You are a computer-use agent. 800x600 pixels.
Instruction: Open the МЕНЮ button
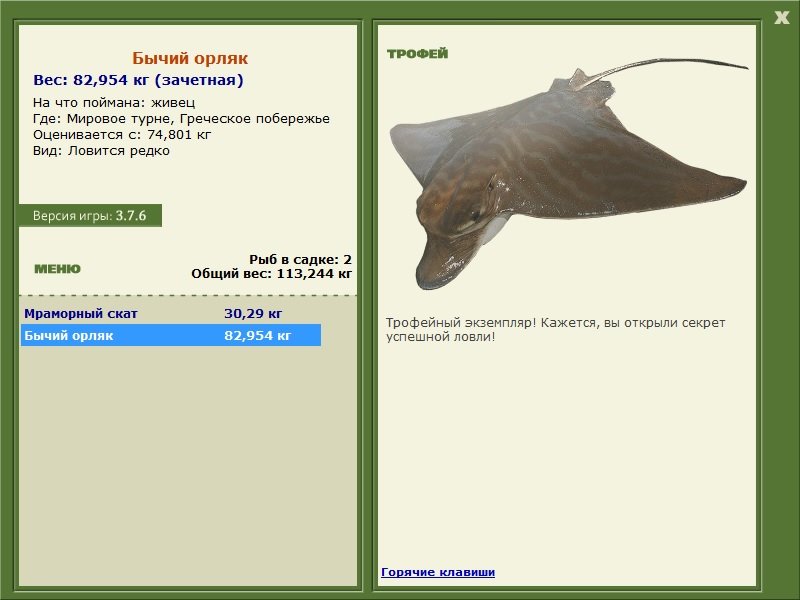point(57,269)
